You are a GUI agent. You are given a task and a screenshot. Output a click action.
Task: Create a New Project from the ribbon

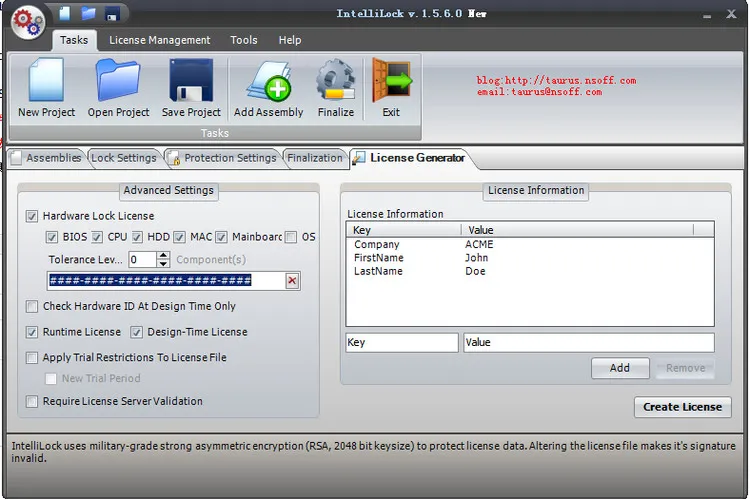(46, 88)
